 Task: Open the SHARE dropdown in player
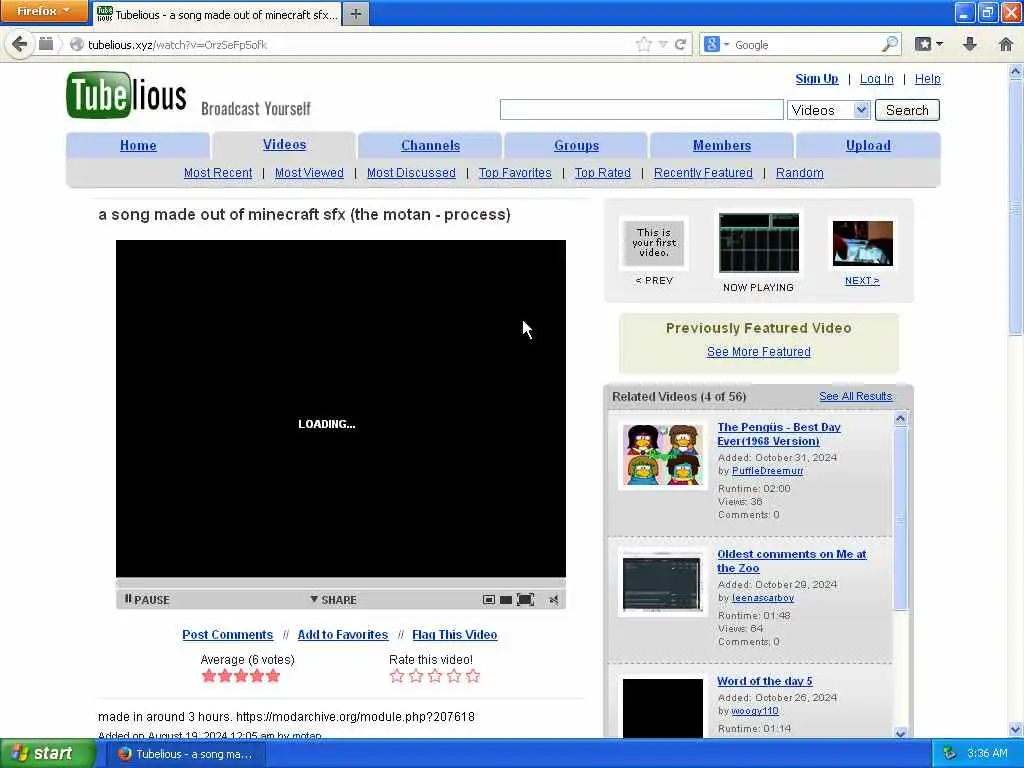[x=333, y=600]
